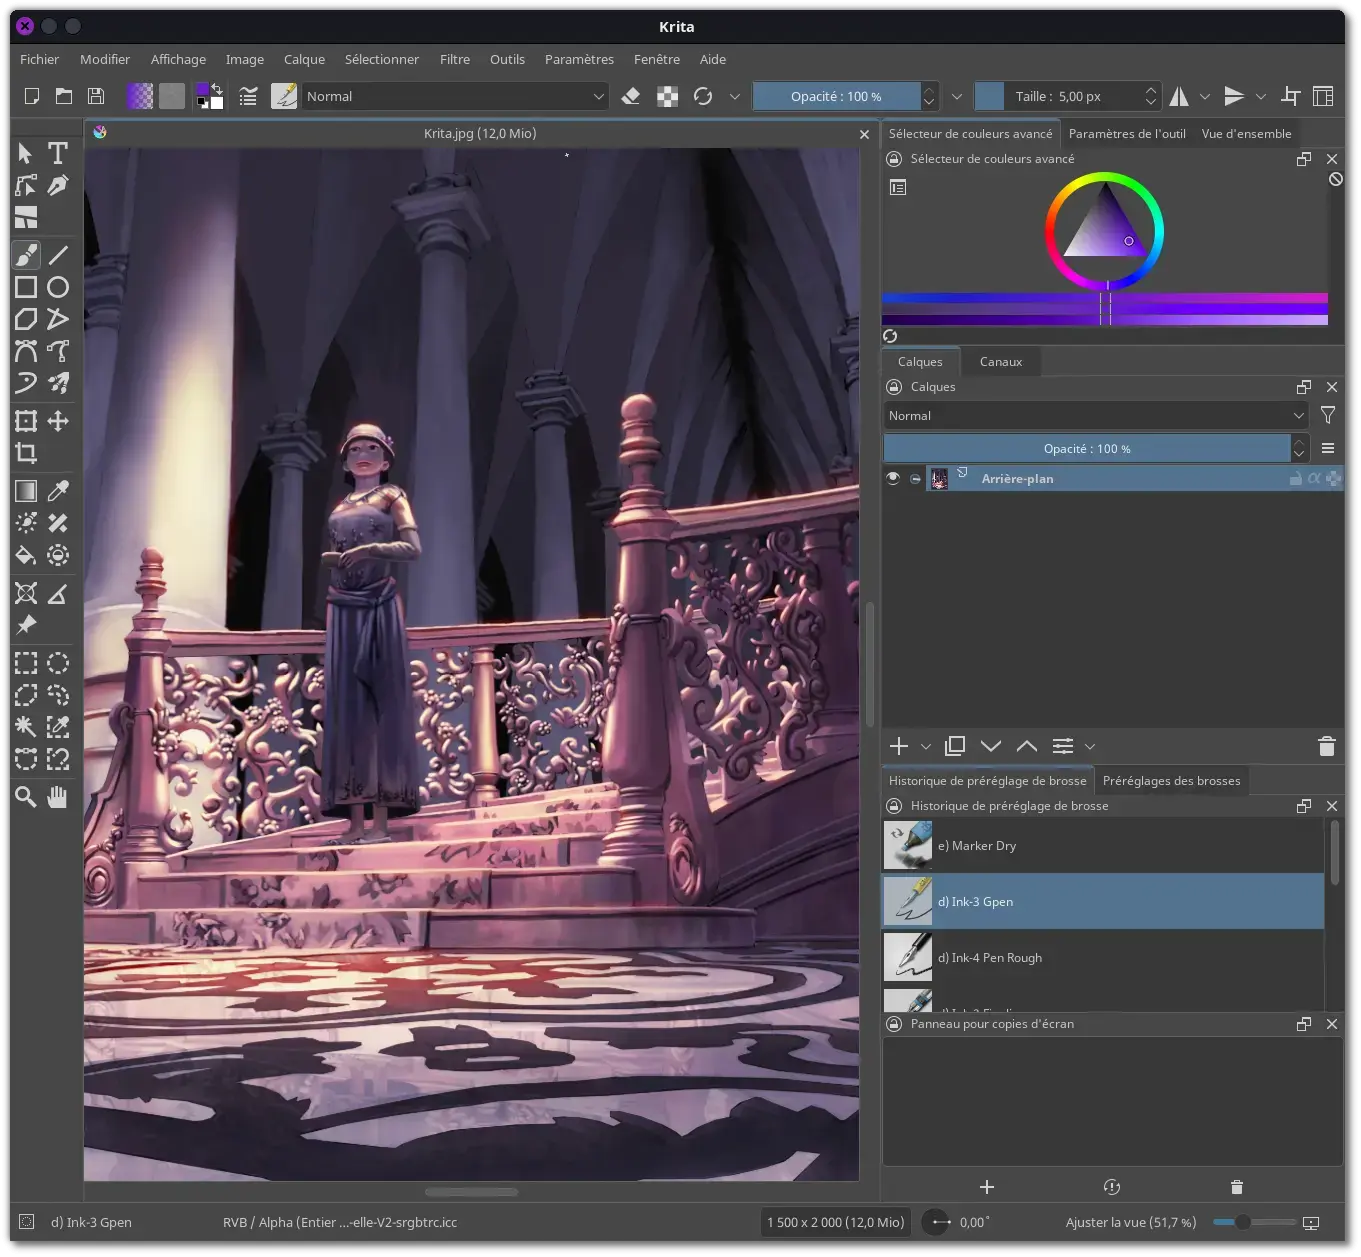Delete snapshot in Panneau pour copies d'écran
Image resolution: width=1361 pixels, height=1257 pixels.
pyautogui.click(x=1237, y=1187)
